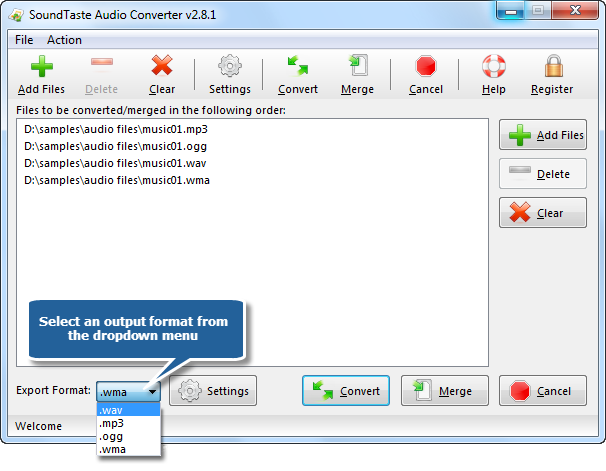This screenshot has height=471, width=606.
Task: Start conversion with the toolbar Convert icon
Action: pyautogui.click(x=298, y=65)
